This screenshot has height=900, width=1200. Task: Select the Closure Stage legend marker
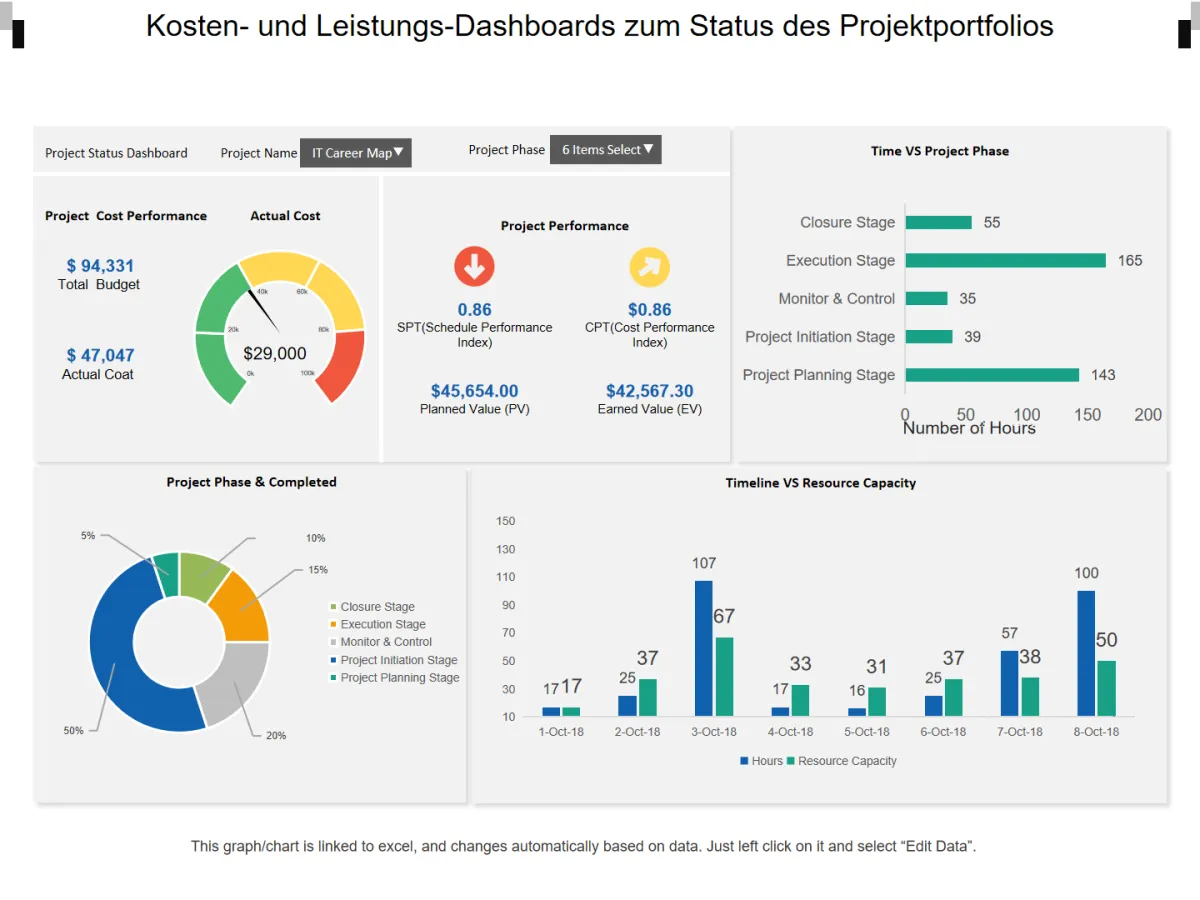[334, 607]
